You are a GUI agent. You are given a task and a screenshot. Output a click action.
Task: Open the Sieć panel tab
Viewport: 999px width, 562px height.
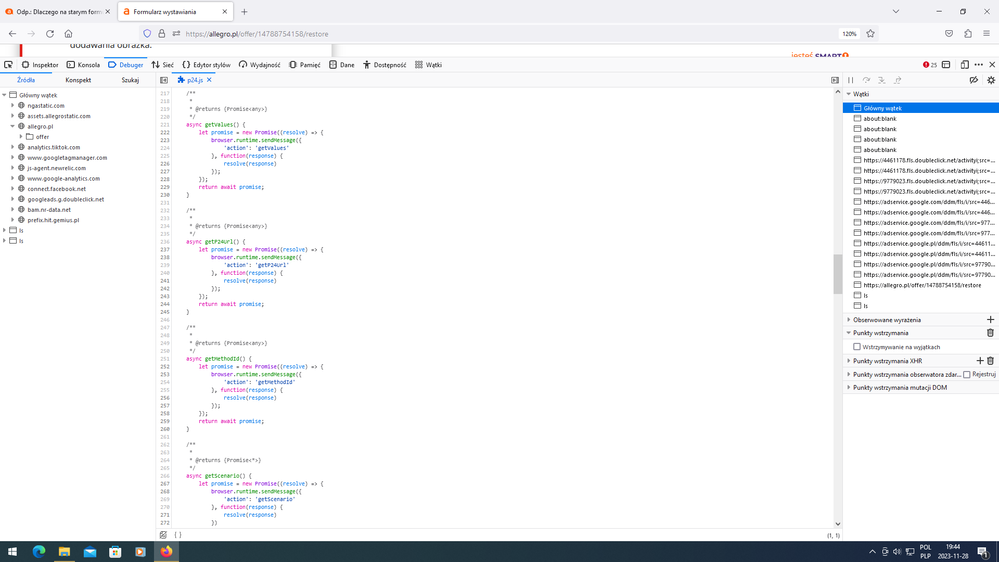[x=162, y=64]
